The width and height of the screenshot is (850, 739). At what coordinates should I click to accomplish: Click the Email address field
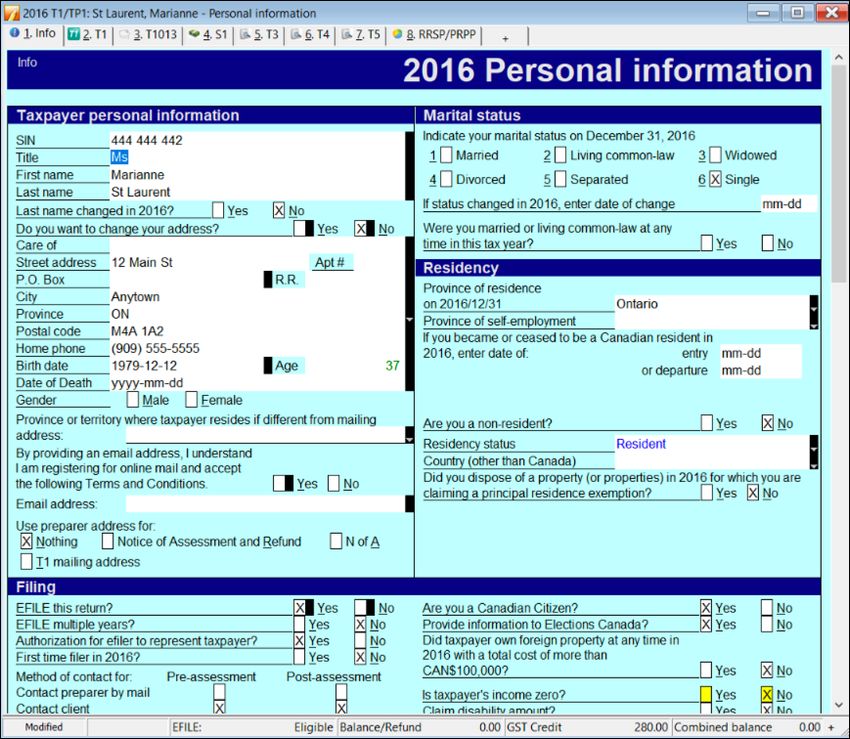(266, 504)
